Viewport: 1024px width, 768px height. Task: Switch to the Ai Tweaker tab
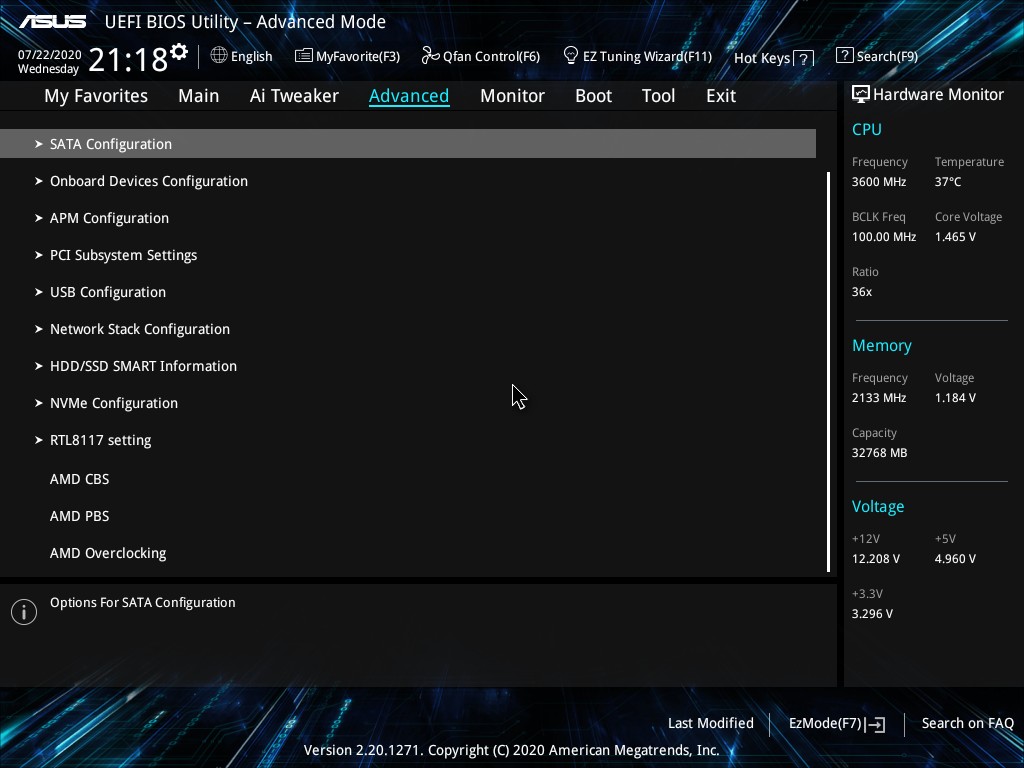294,96
